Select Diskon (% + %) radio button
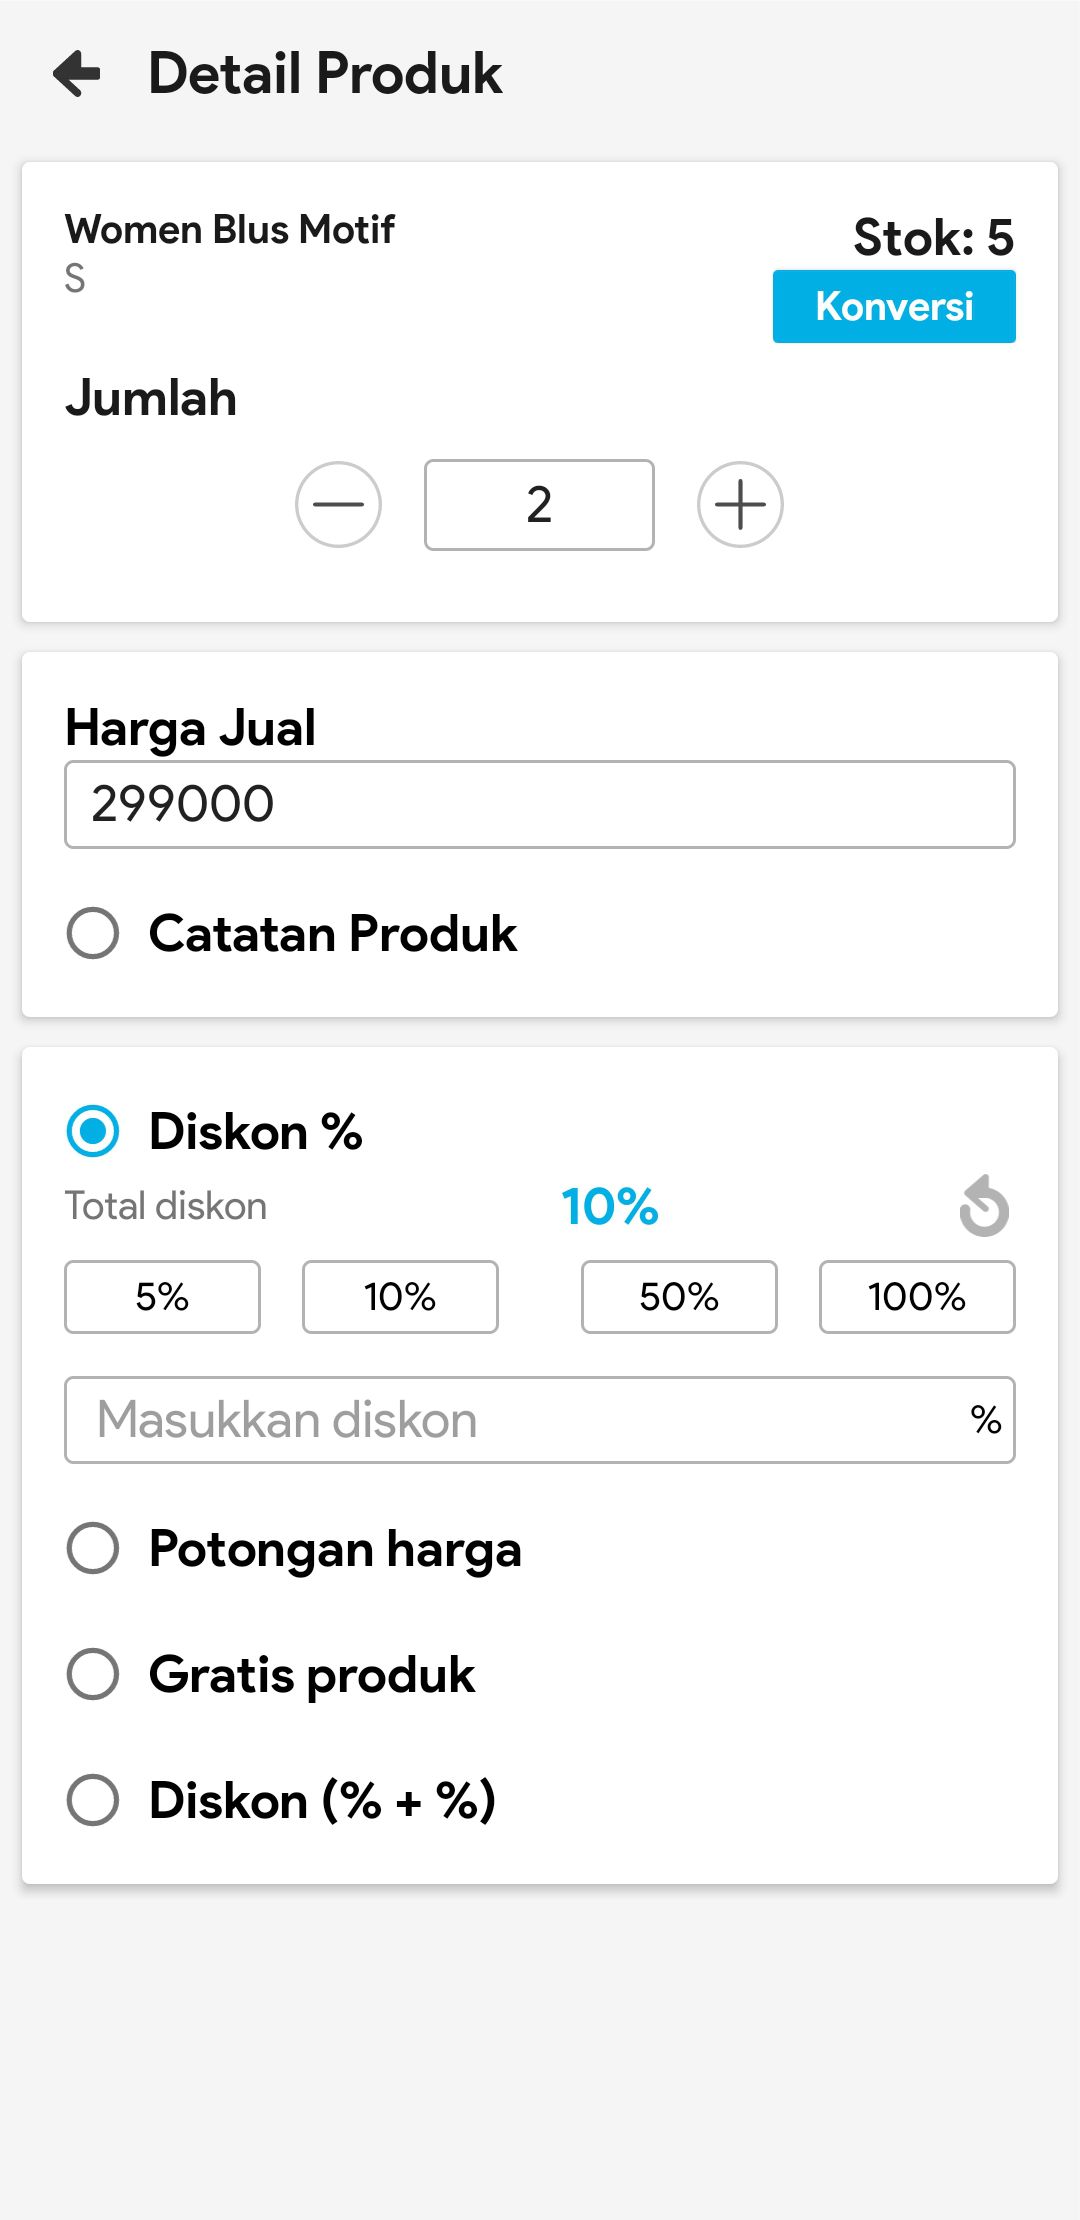 pos(93,1800)
